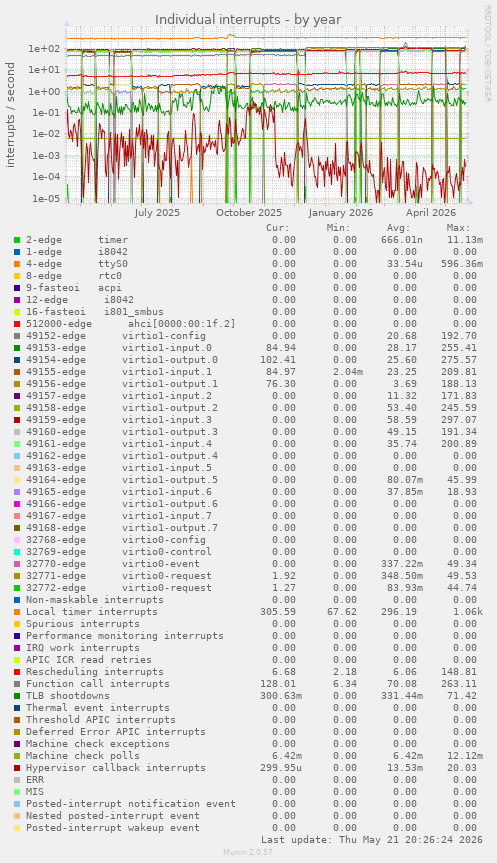Select the virtio1-output.0 legend label
This screenshot has width=497, height=863.
pyautogui.click(x=170, y=360)
